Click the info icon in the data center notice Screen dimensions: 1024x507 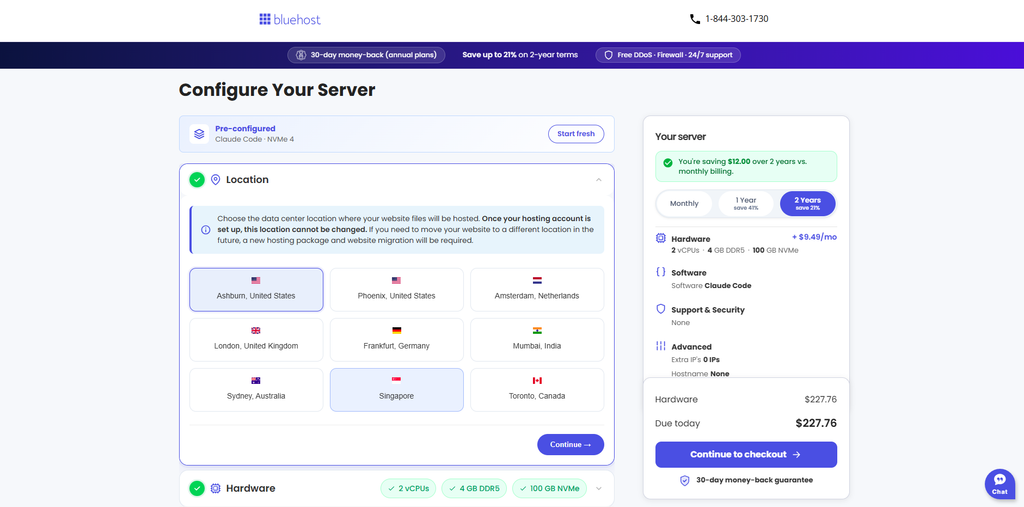click(206, 230)
